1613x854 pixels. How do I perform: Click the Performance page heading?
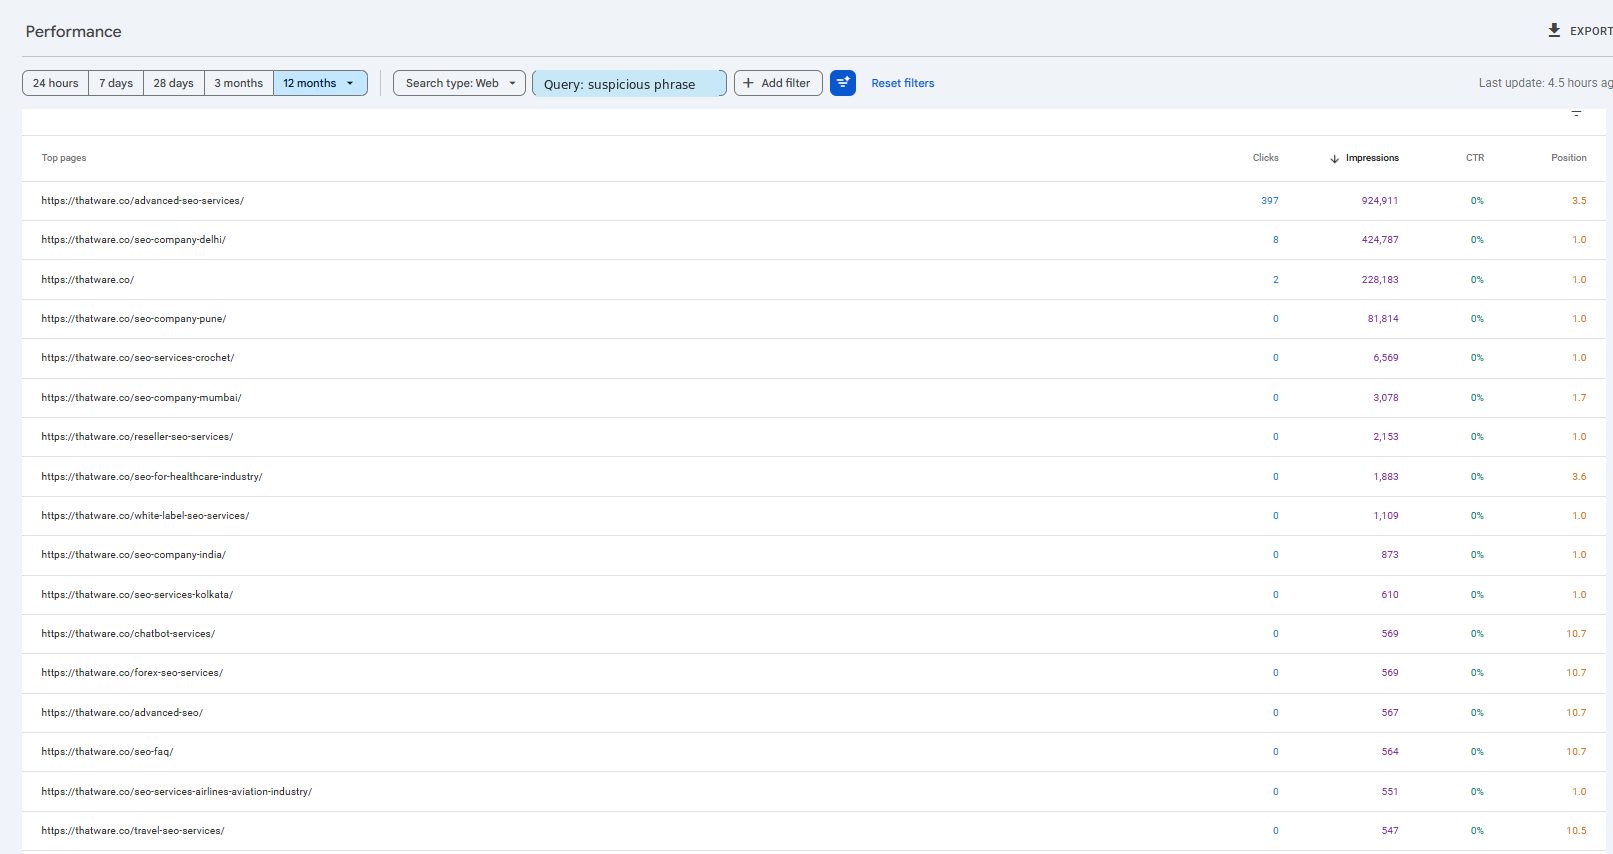74,32
